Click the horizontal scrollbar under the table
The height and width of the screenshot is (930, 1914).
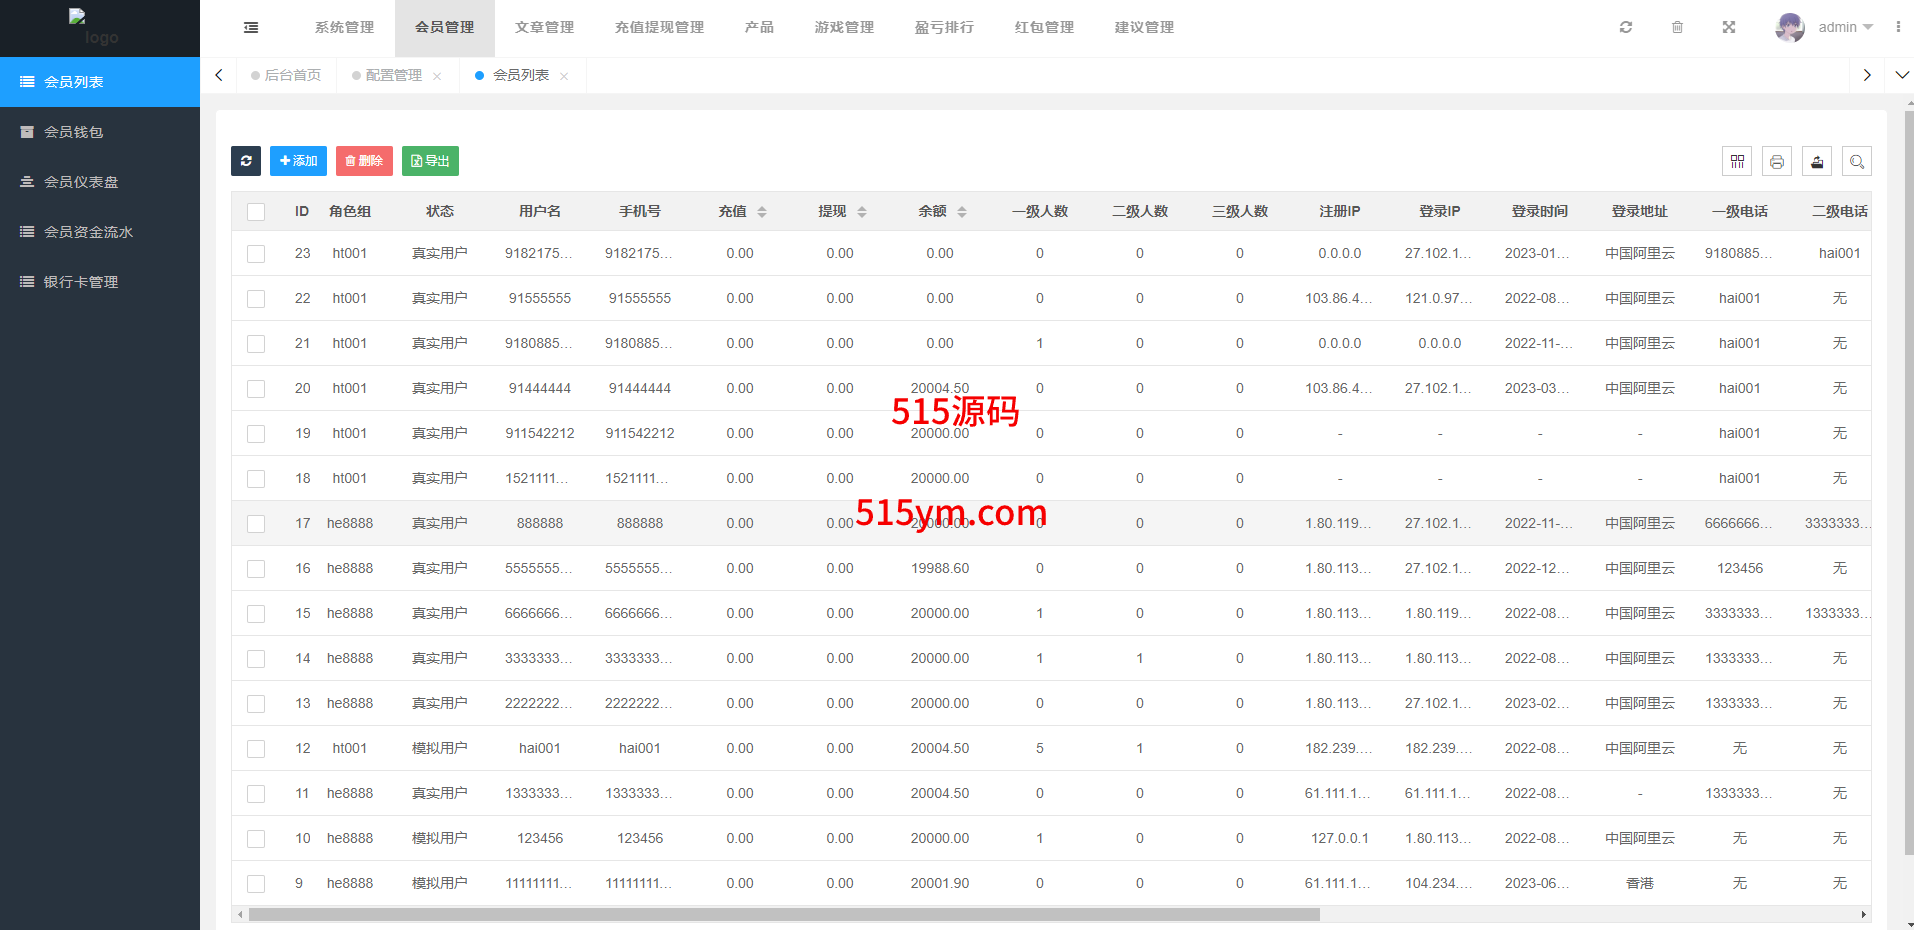pyautogui.click(x=784, y=914)
